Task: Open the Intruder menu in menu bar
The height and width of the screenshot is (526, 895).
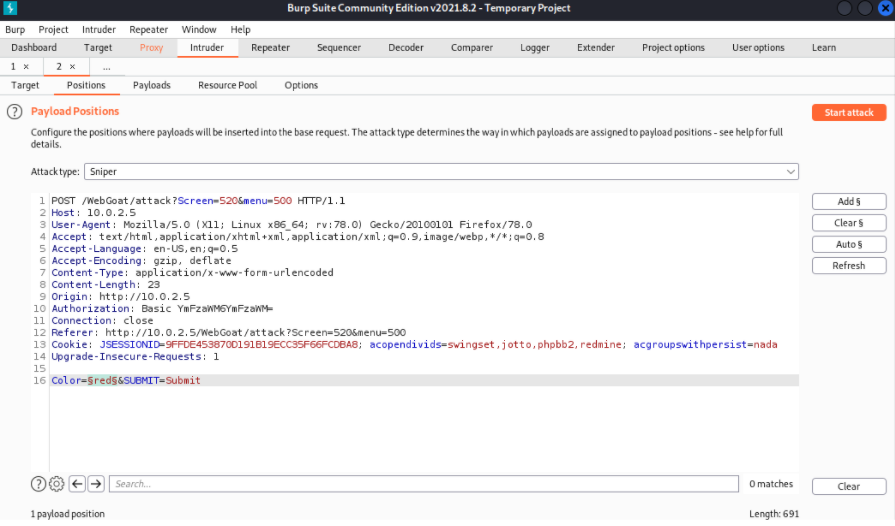Action: click(x=99, y=30)
